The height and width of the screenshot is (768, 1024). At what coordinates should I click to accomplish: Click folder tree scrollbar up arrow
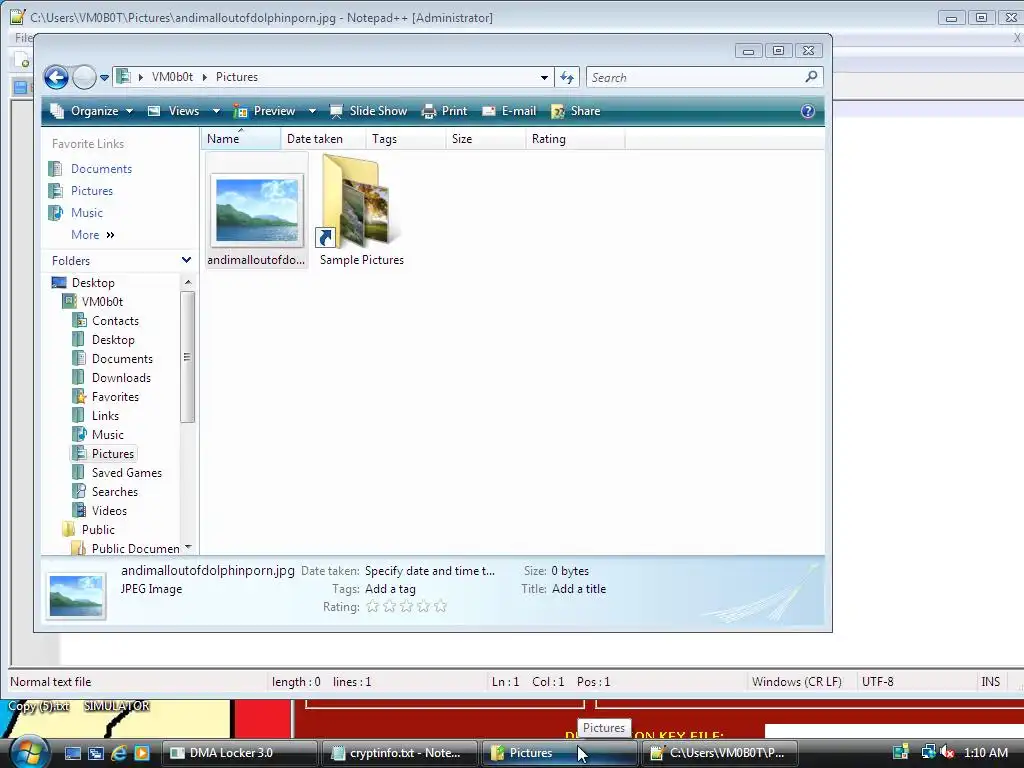pyautogui.click(x=188, y=282)
